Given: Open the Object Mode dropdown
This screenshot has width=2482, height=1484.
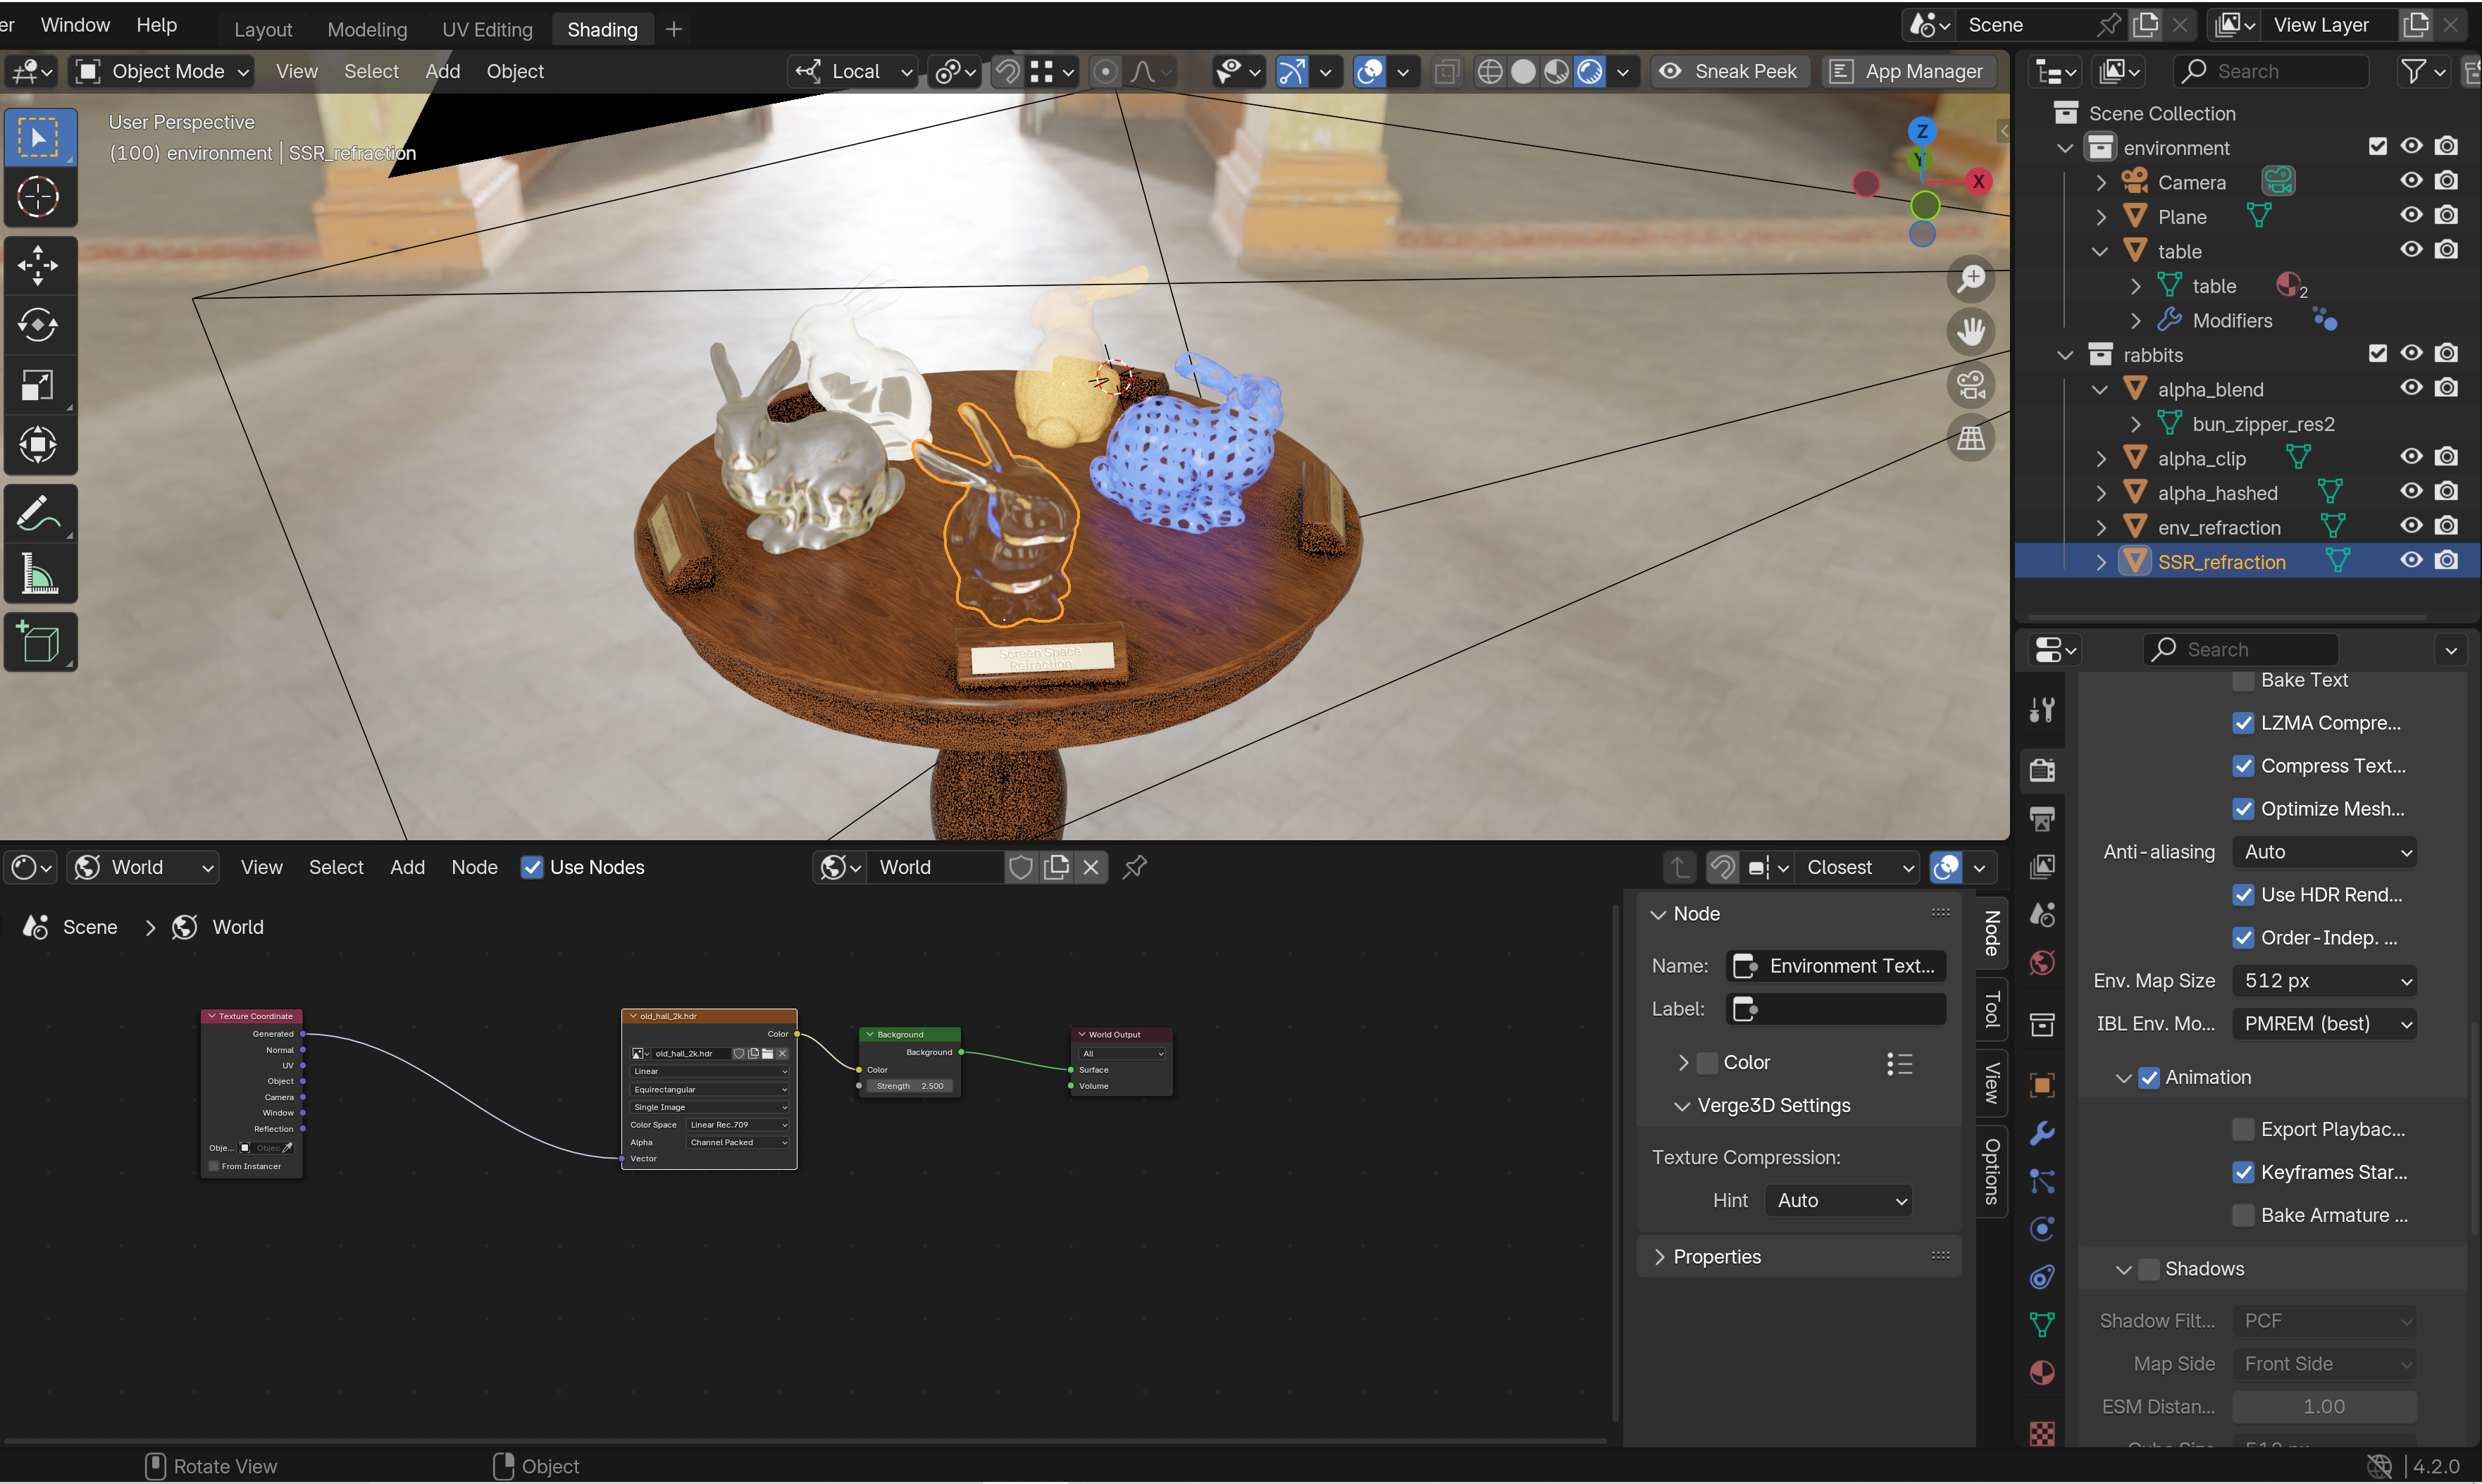Looking at the screenshot, I should [160, 71].
